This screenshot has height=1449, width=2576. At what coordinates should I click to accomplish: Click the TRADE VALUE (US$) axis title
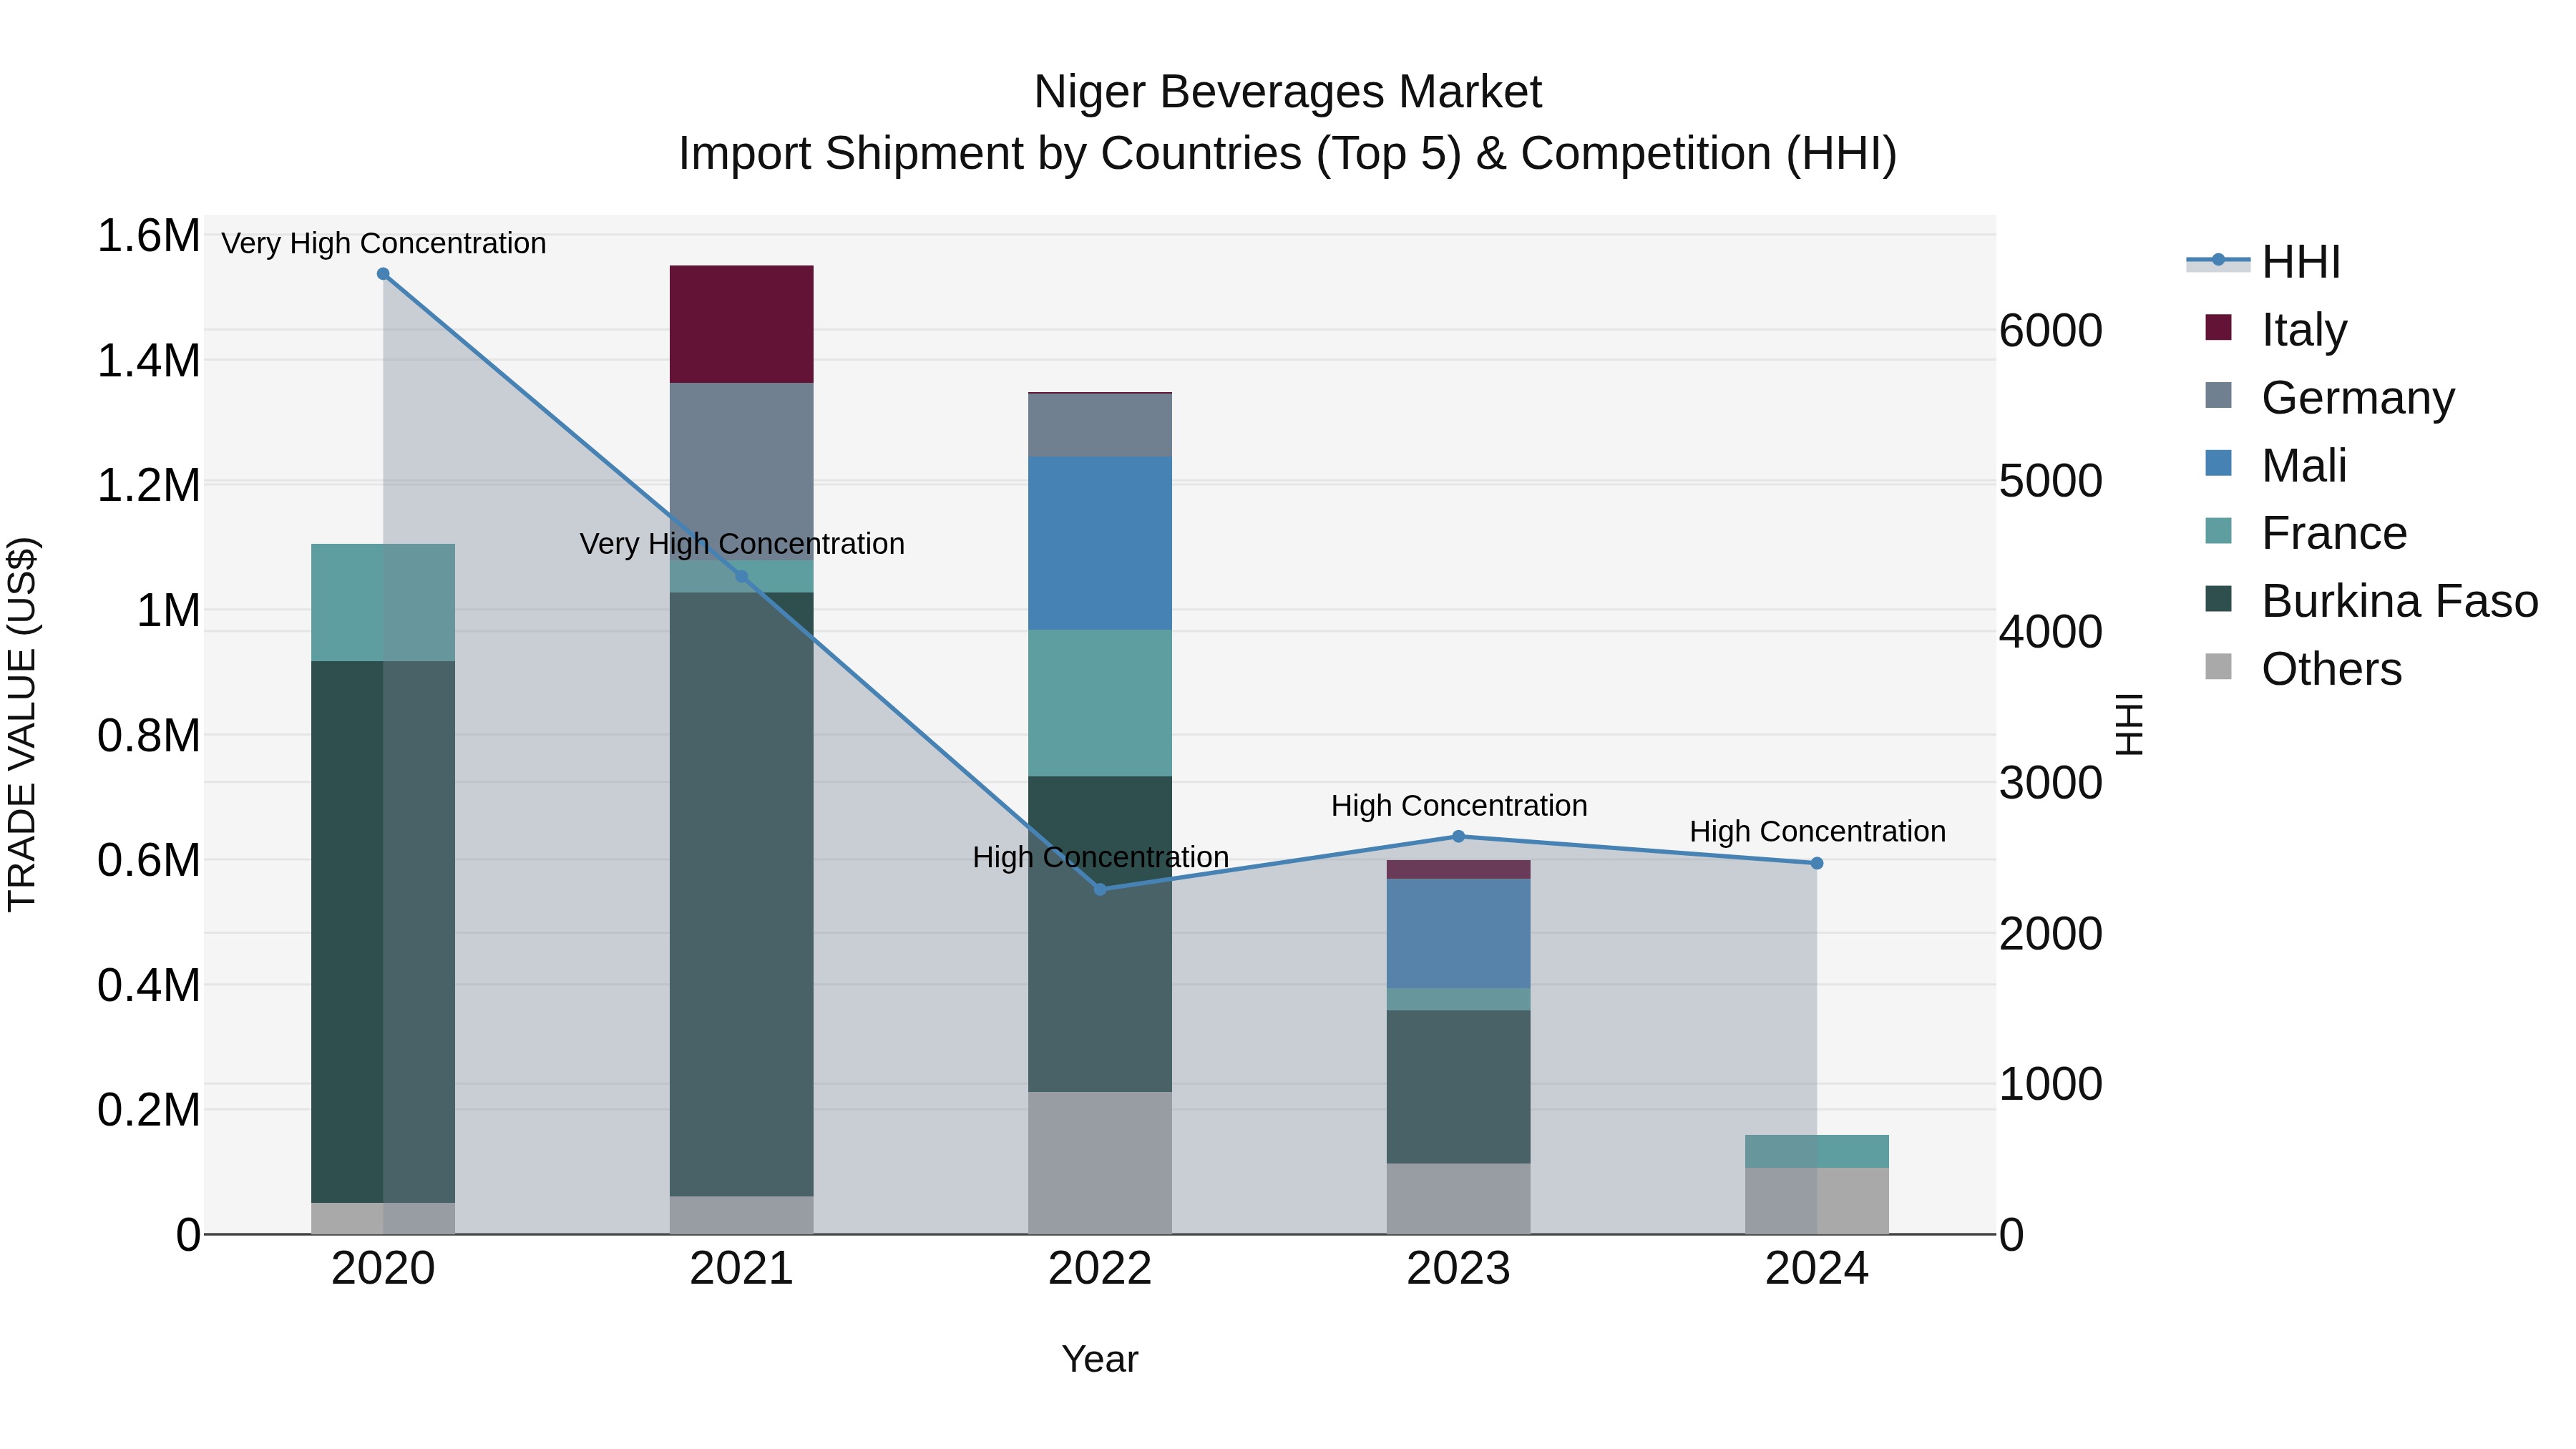point(23,724)
